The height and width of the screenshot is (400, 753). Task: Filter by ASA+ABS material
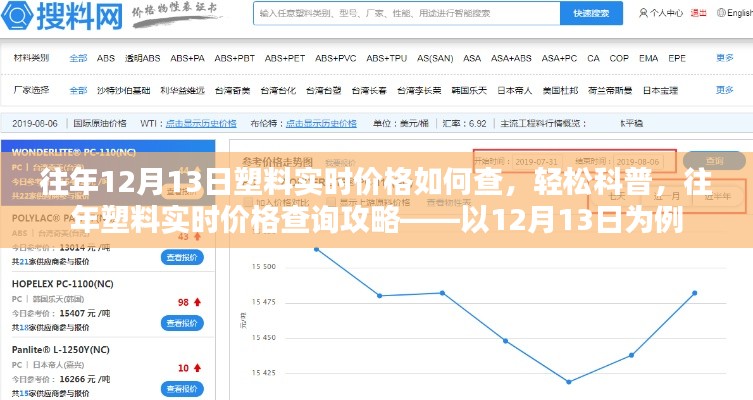click(511, 58)
